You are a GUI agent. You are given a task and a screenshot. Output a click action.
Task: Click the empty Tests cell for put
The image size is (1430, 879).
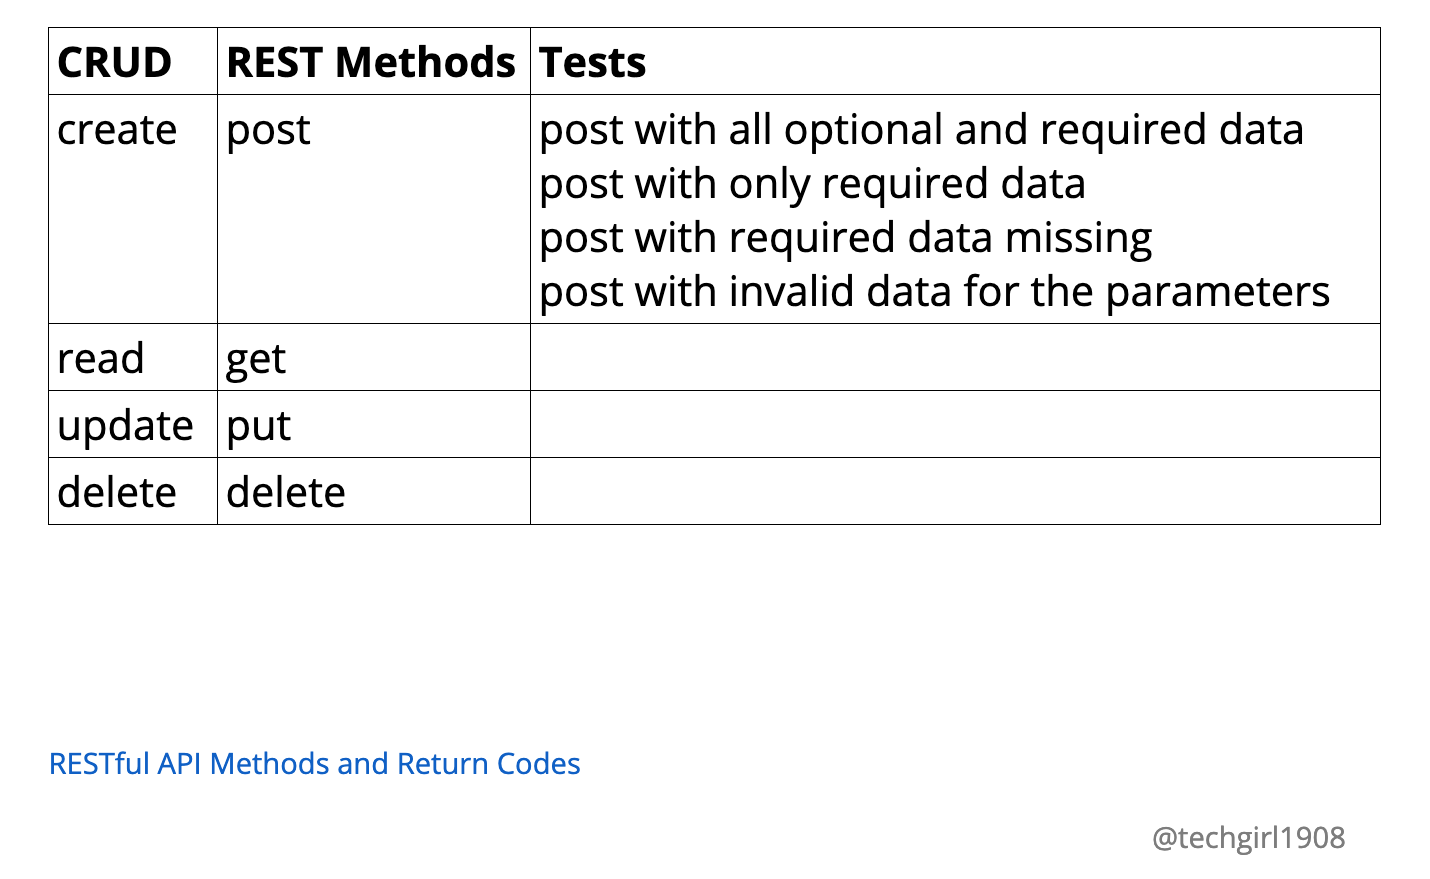pyautogui.click(x=954, y=425)
